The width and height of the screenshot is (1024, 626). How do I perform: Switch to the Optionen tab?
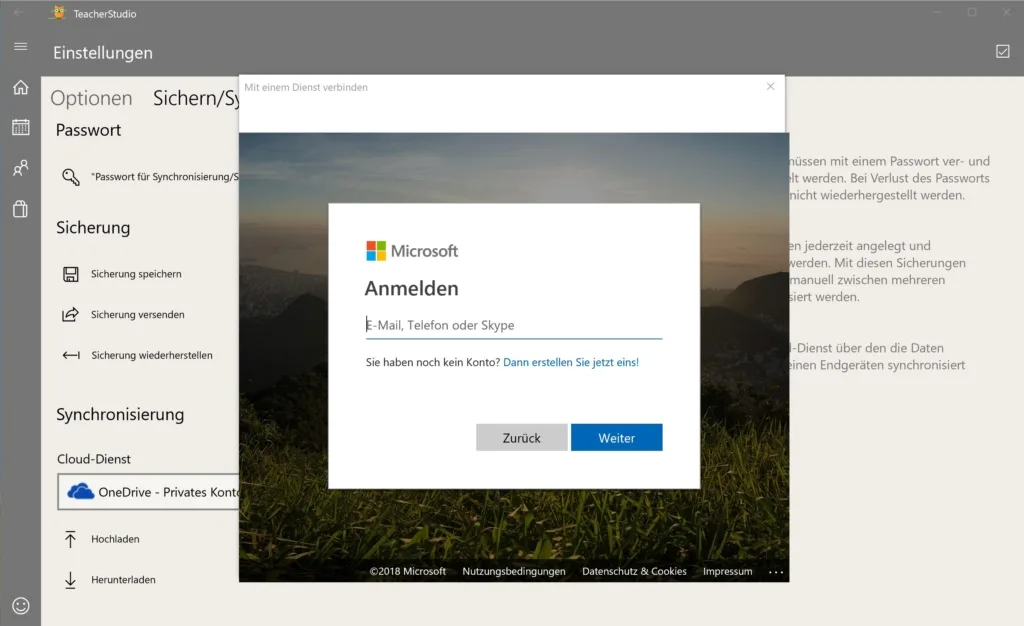pyautogui.click(x=91, y=98)
